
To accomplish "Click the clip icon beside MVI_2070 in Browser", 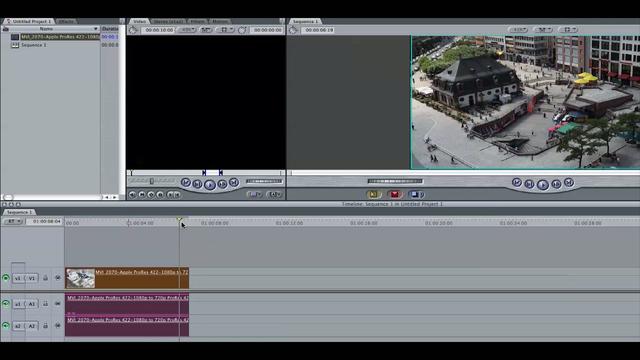I will click(x=15, y=37).
